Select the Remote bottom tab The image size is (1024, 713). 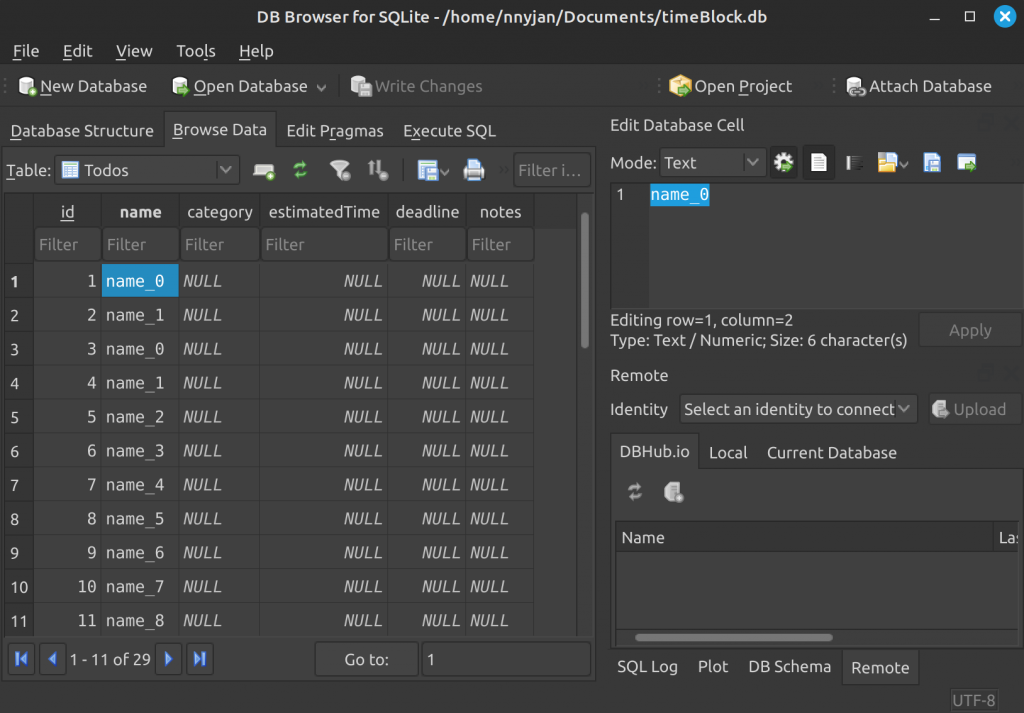pos(880,667)
